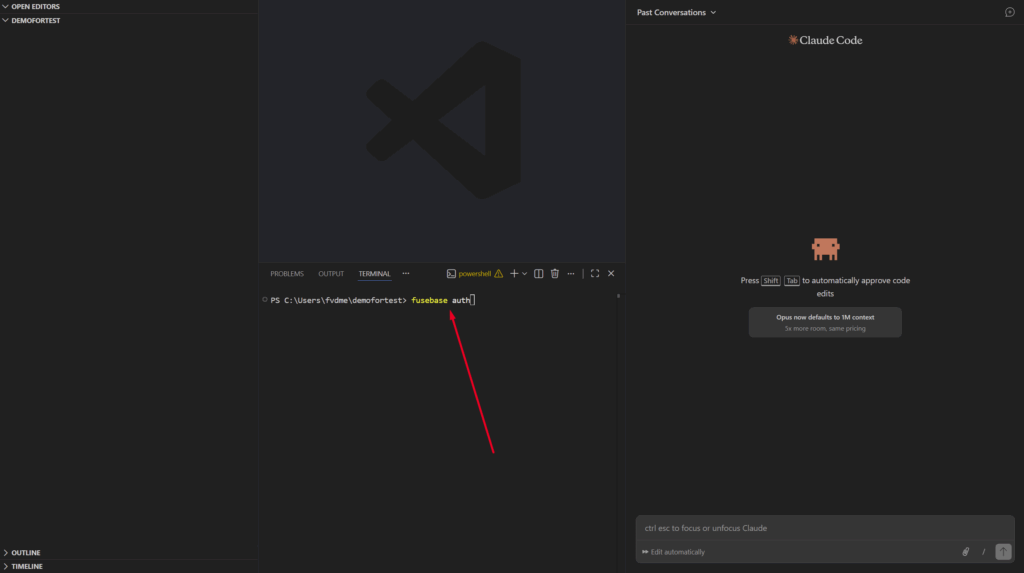This screenshot has width=1024, height=573.
Task: Open the launch profile dropdown arrow
Action: click(525, 273)
